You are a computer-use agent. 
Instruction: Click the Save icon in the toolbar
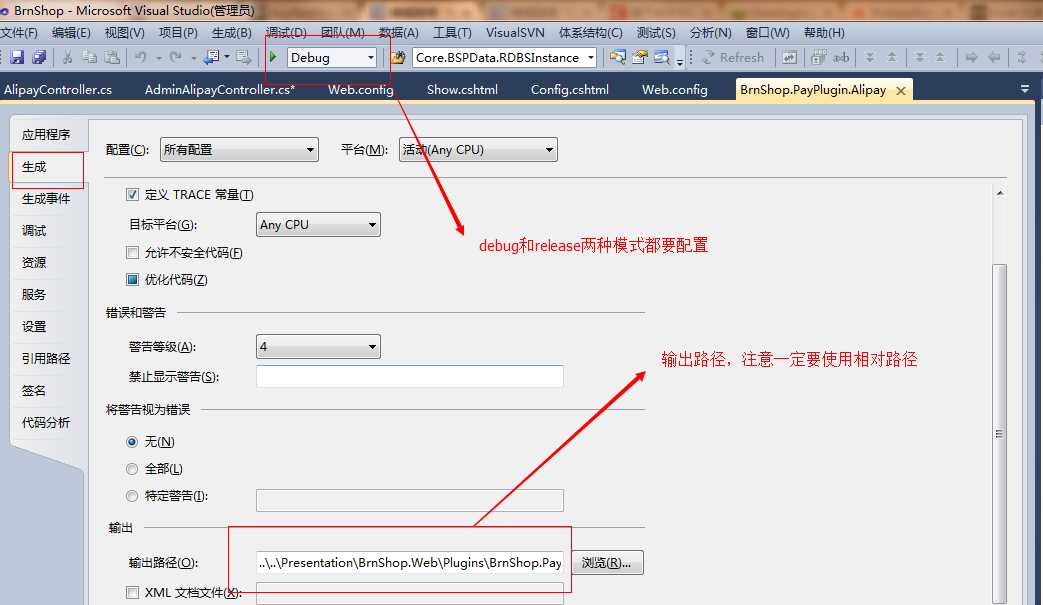pos(17,57)
